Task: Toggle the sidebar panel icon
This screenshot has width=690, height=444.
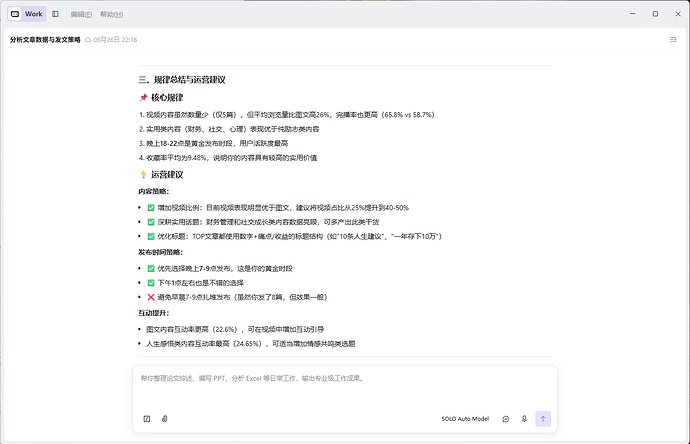Action: [55, 14]
